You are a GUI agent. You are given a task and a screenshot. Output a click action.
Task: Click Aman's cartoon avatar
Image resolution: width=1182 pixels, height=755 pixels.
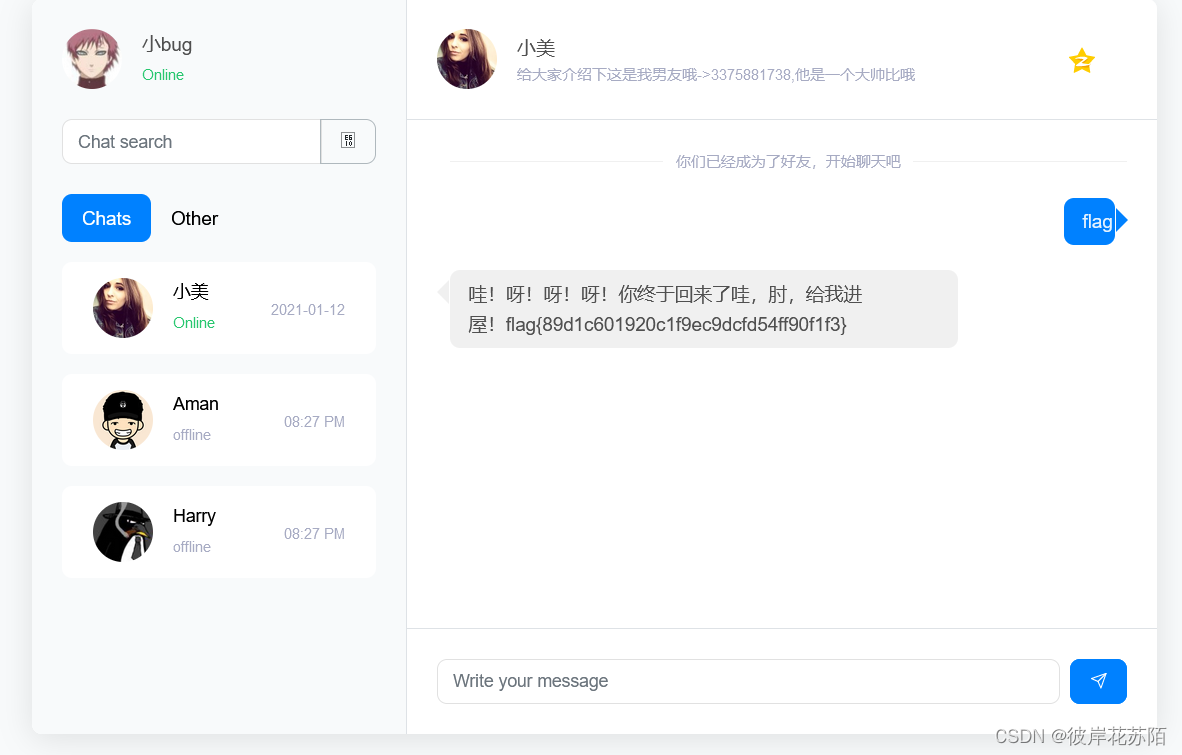[123, 420]
